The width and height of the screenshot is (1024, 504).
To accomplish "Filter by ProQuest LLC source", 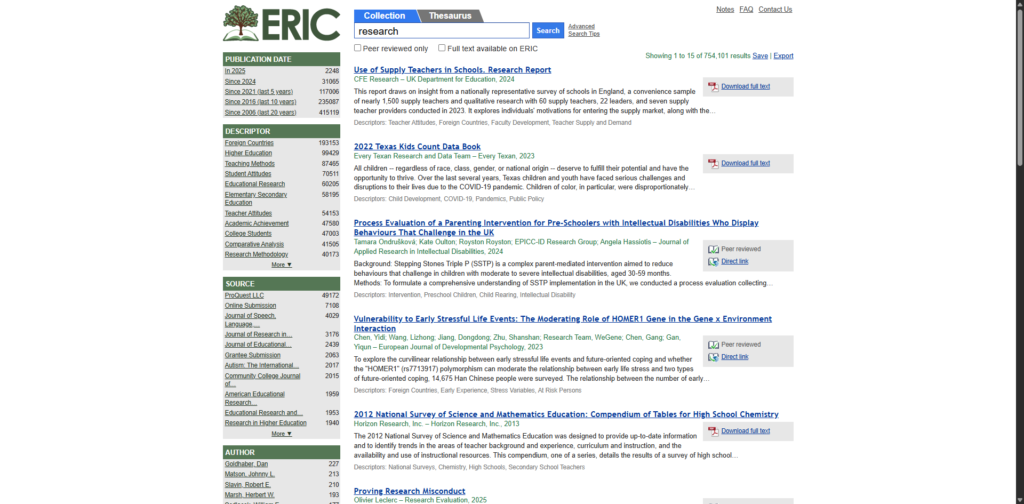I will [244, 296].
